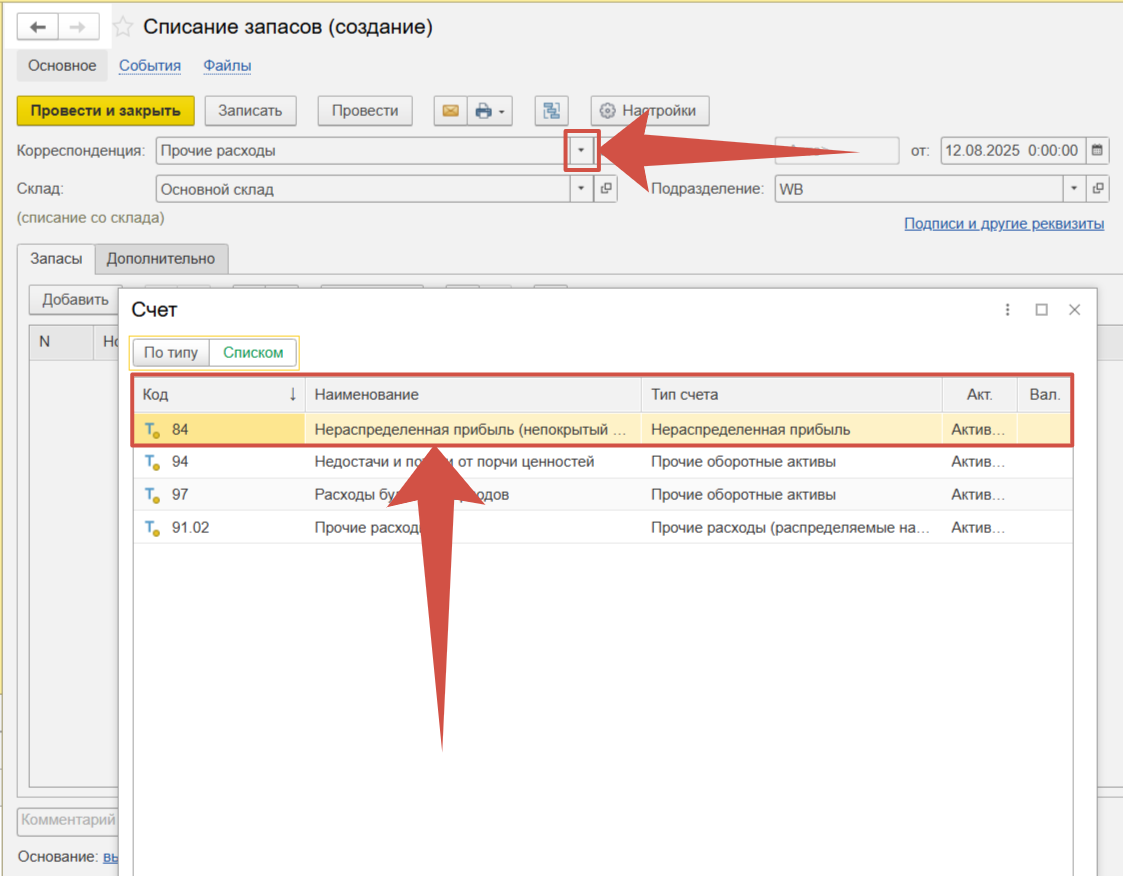
Task: Open calendar picker beside the date field
Action: coord(1097,151)
